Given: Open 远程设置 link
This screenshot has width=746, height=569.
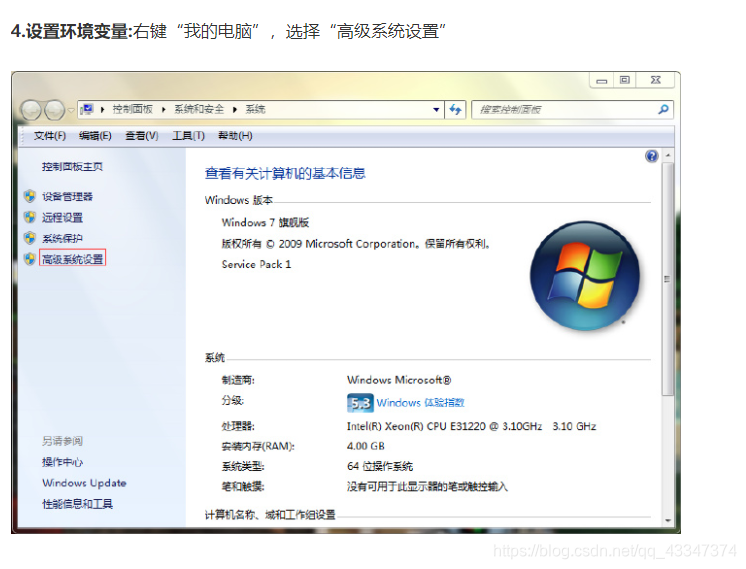Looking at the screenshot, I should [62, 217].
